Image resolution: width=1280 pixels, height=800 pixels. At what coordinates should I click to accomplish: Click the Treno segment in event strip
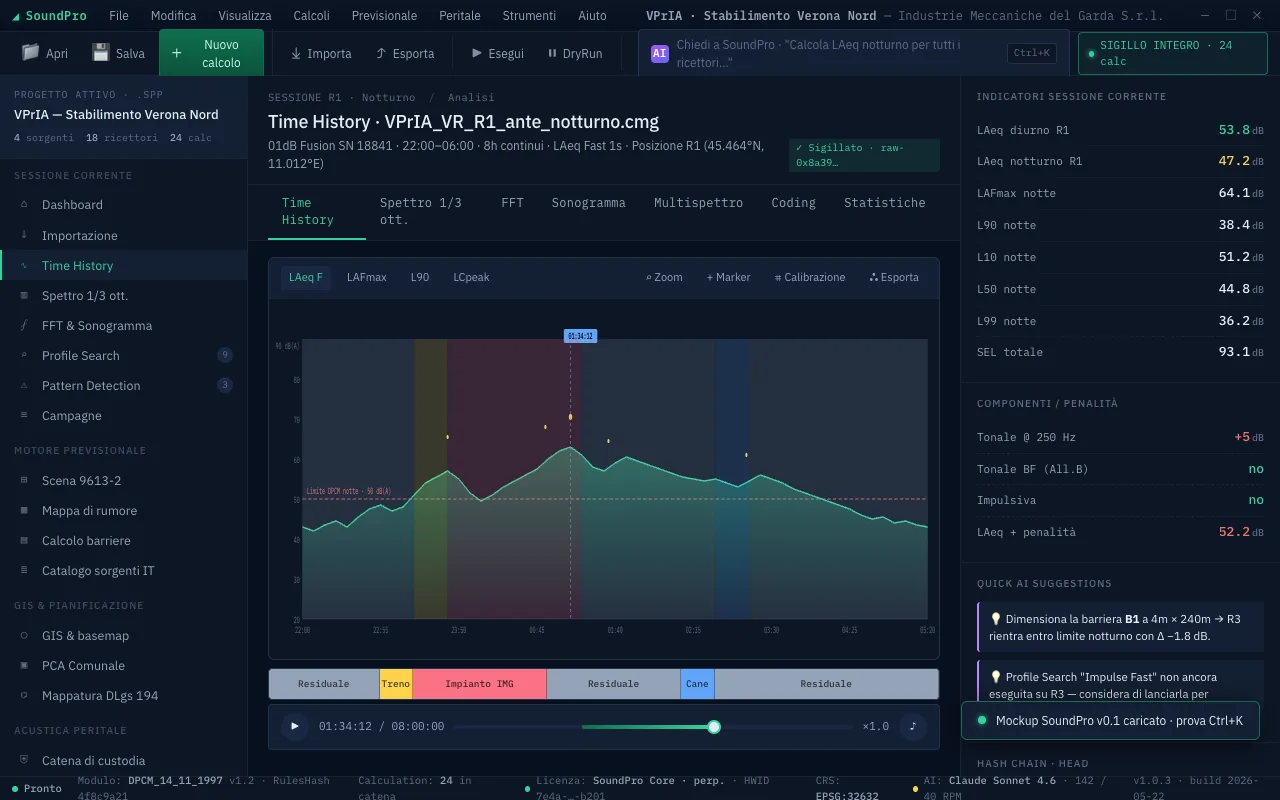[x=395, y=684]
